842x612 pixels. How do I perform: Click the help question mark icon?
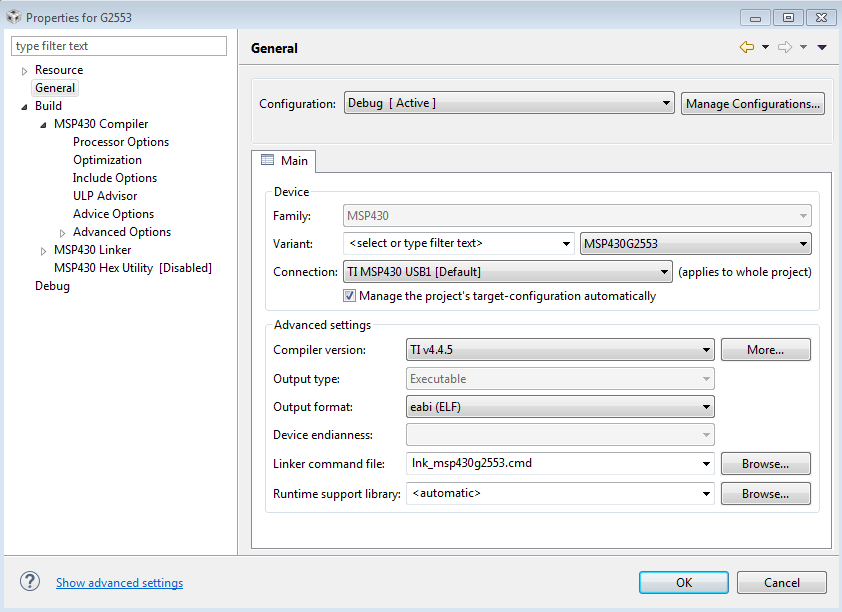[30, 582]
